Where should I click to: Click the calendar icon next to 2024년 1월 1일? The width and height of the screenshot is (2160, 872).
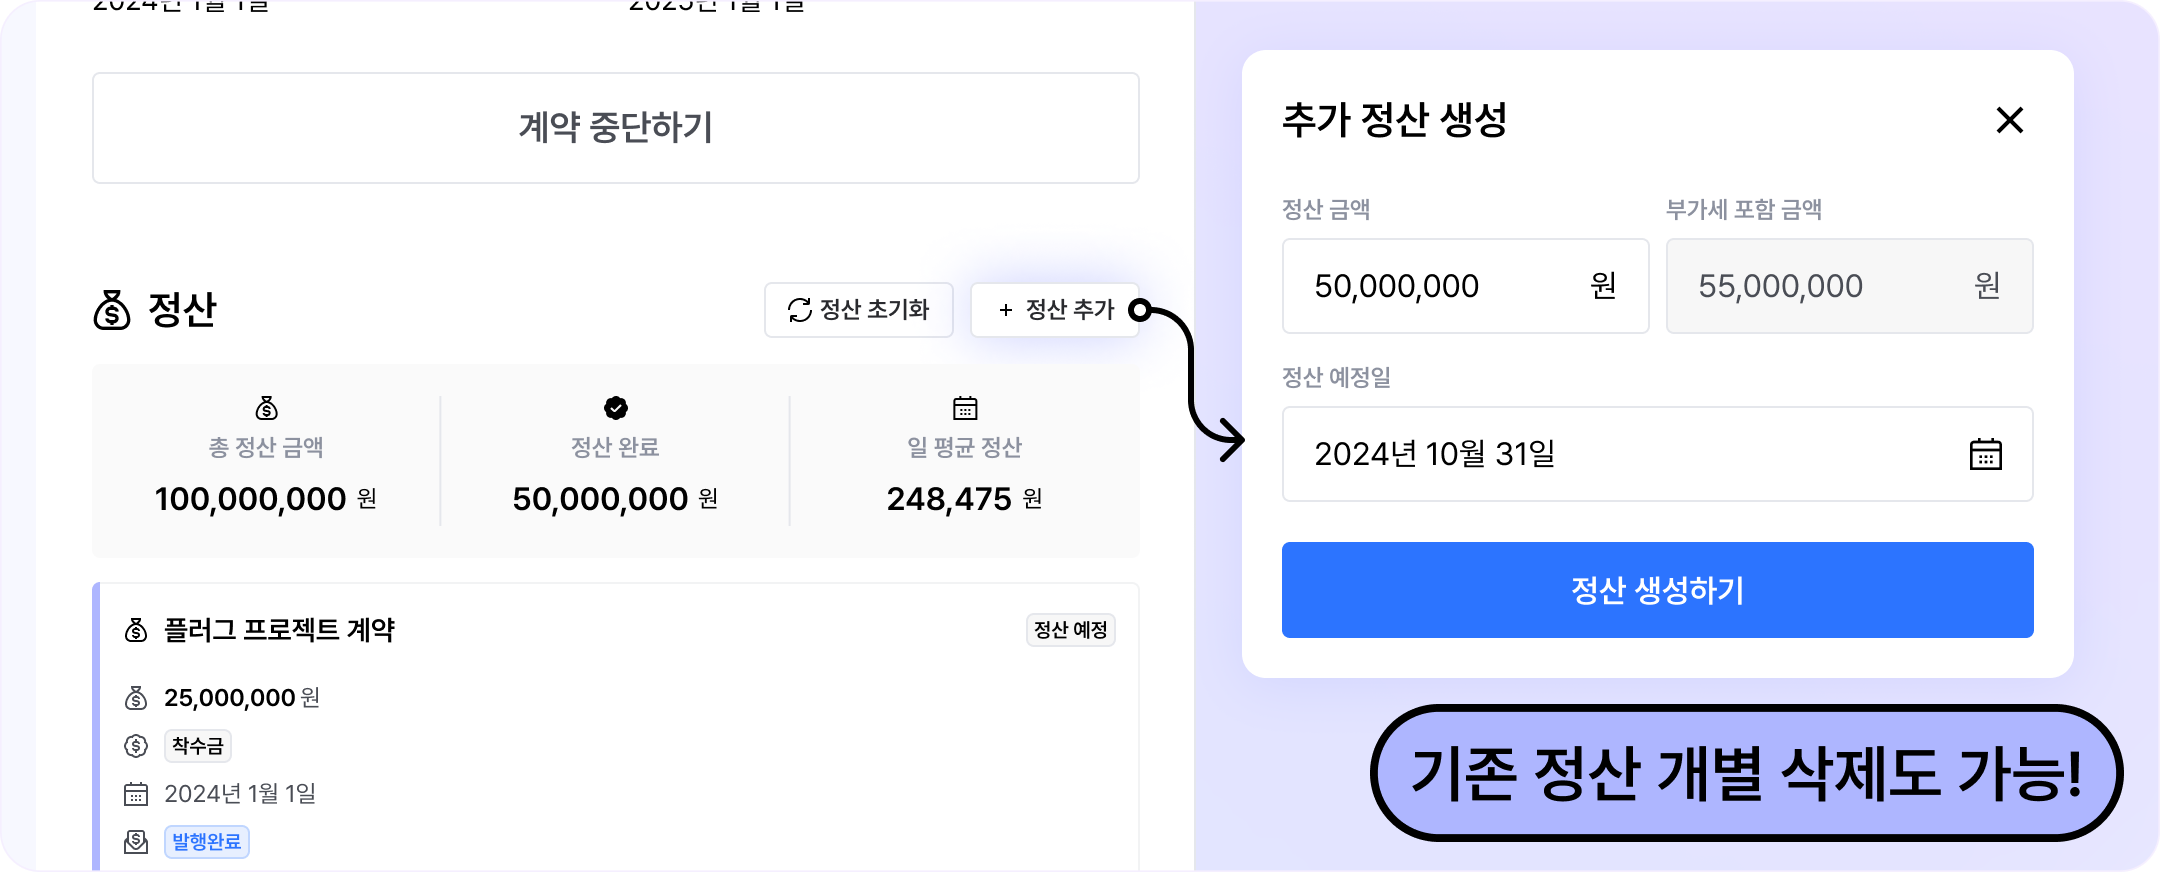[x=136, y=794]
